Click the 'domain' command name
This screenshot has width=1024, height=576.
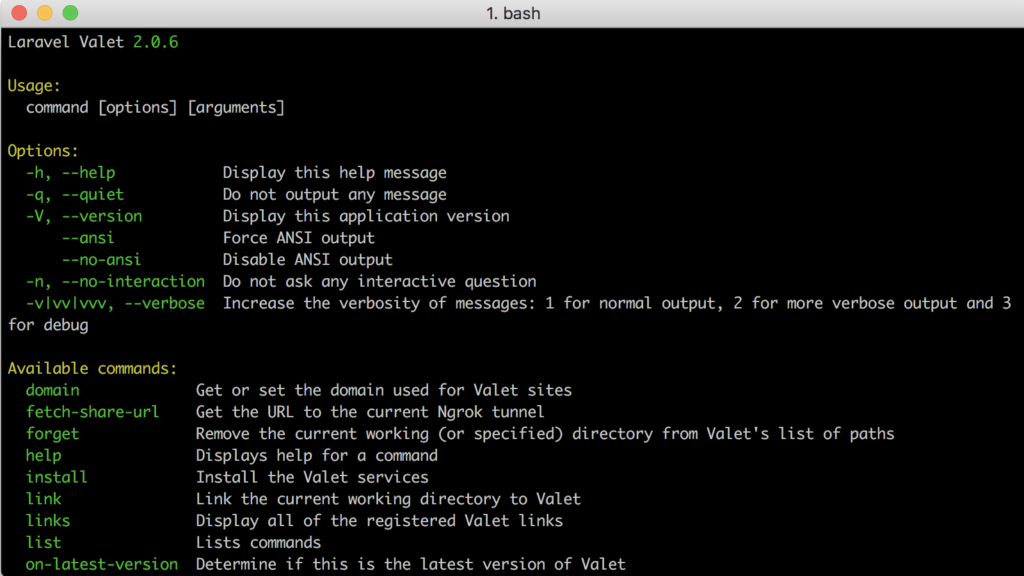point(52,390)
